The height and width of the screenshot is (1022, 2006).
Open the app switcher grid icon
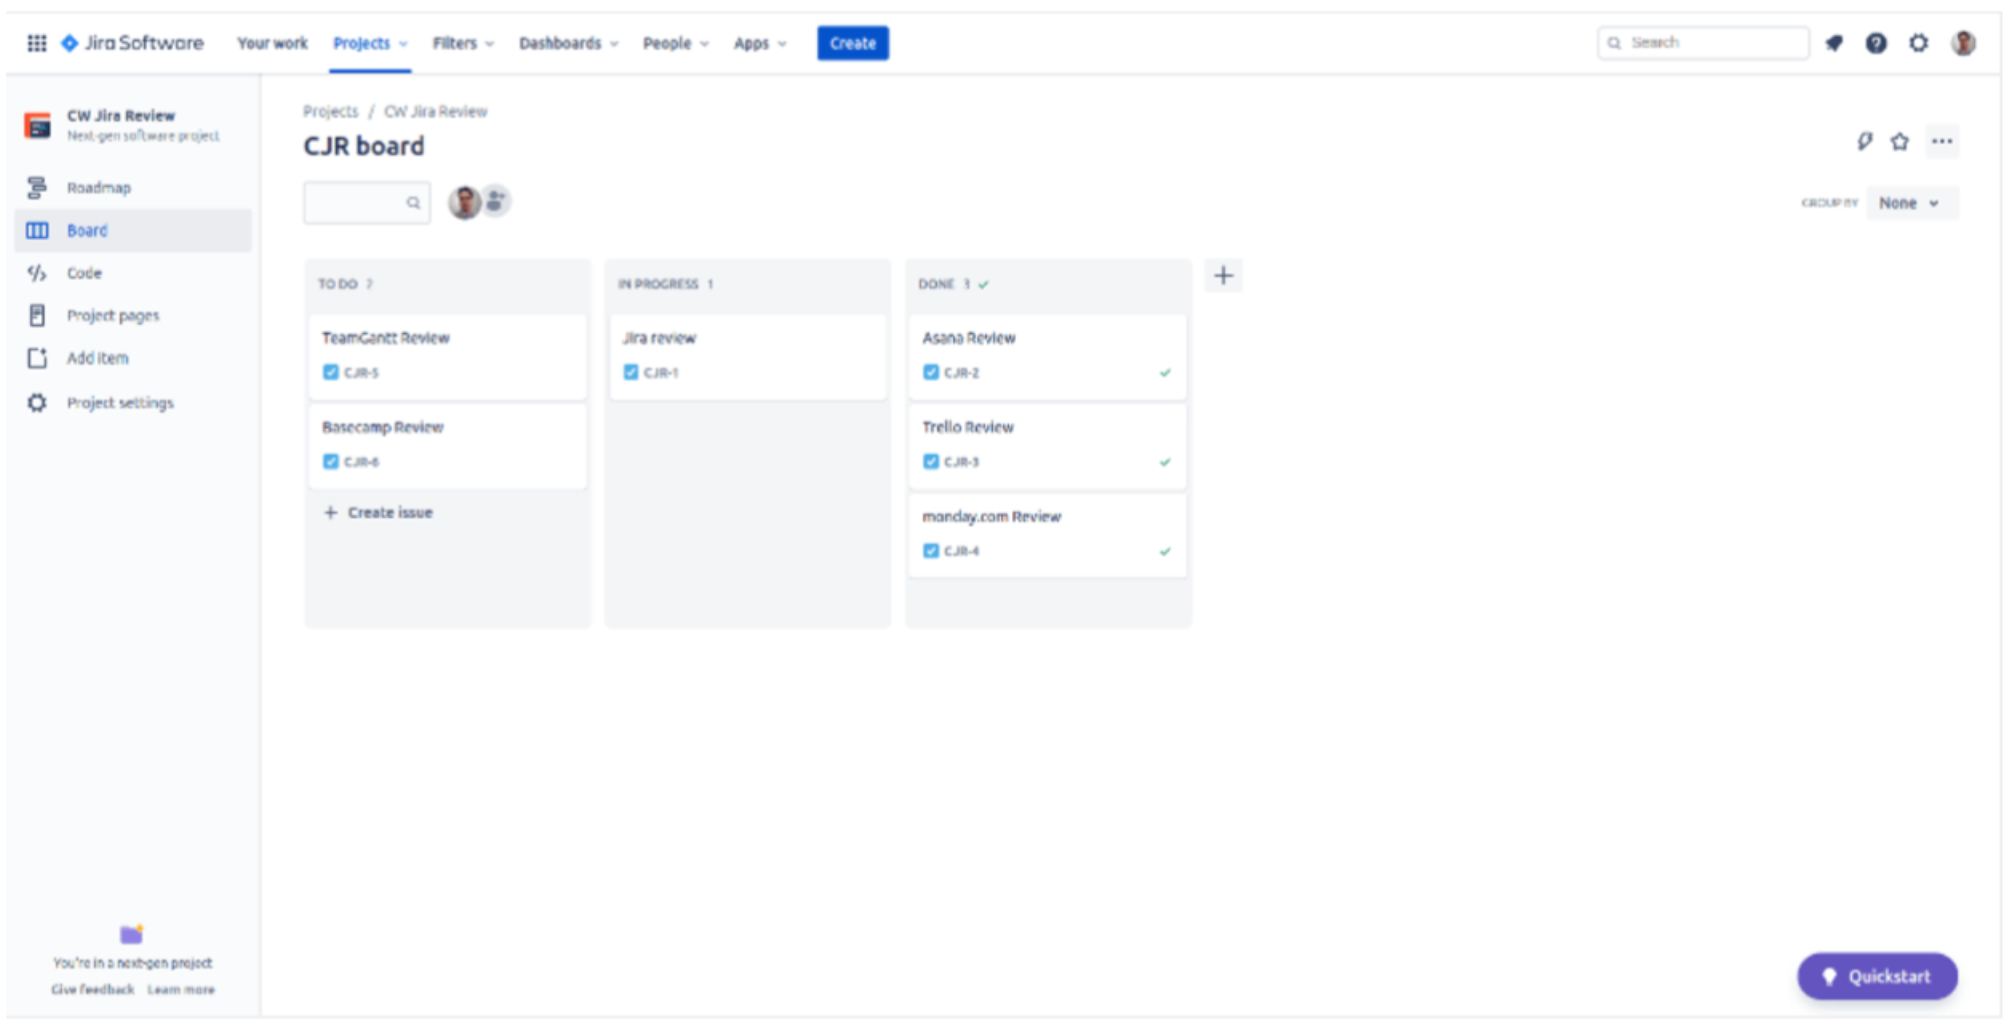tap(36, 43)
